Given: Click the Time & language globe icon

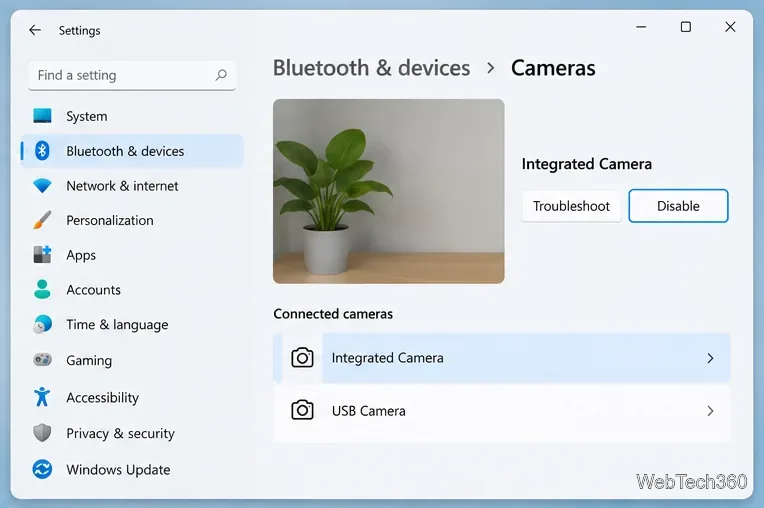Looking at the screenshot, I should pyautogui.click(x=42, y=324).
